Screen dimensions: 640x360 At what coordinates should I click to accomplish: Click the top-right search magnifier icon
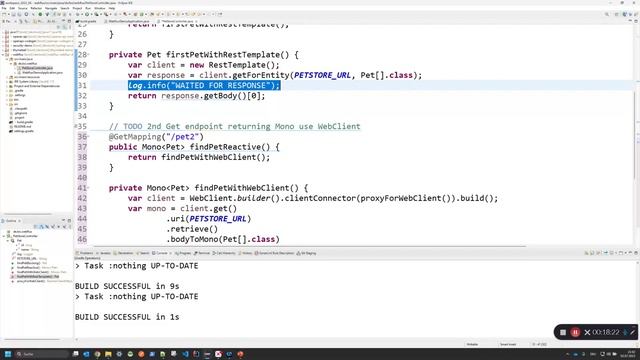607,14
